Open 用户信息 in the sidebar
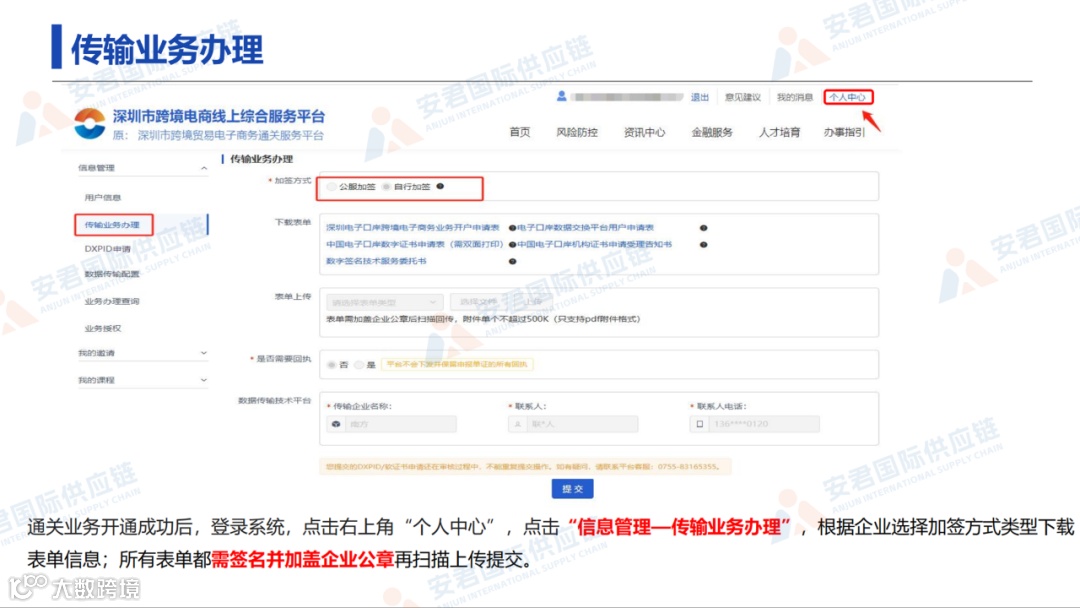This screenshot has height=608, width=1080. click(103, 198)
